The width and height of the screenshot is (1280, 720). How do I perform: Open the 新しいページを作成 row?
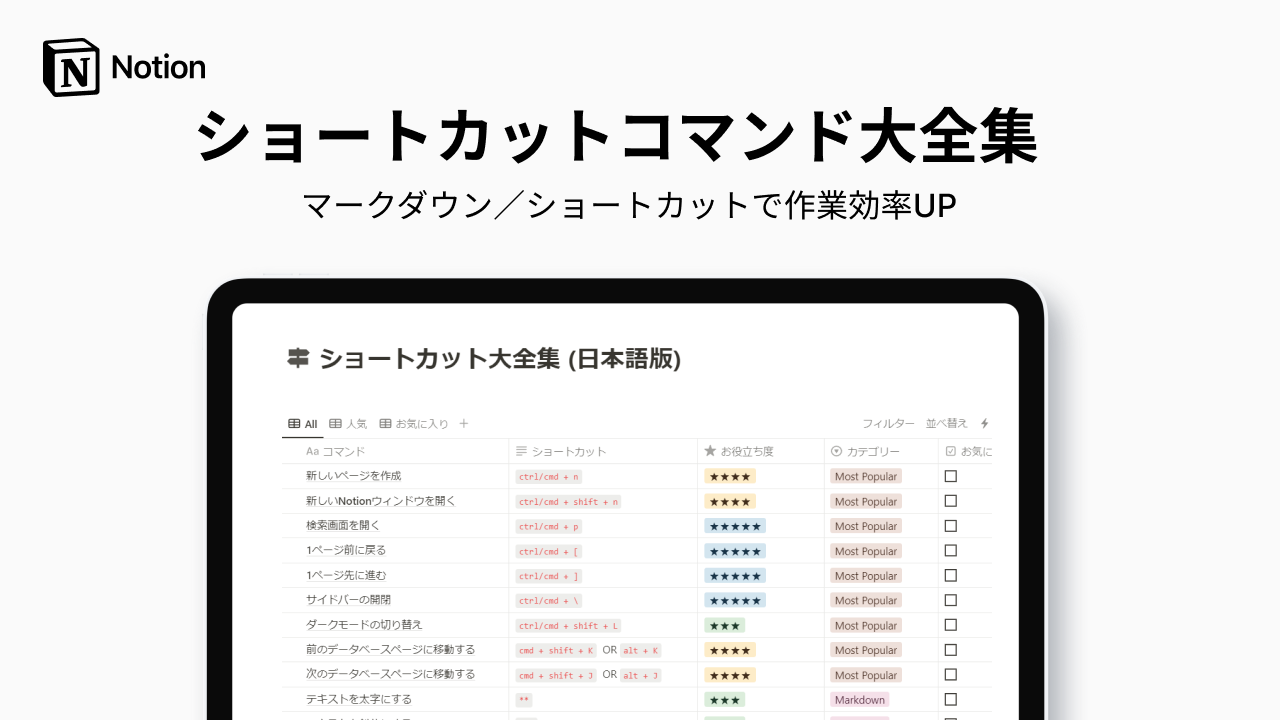(x=353, y=476)
